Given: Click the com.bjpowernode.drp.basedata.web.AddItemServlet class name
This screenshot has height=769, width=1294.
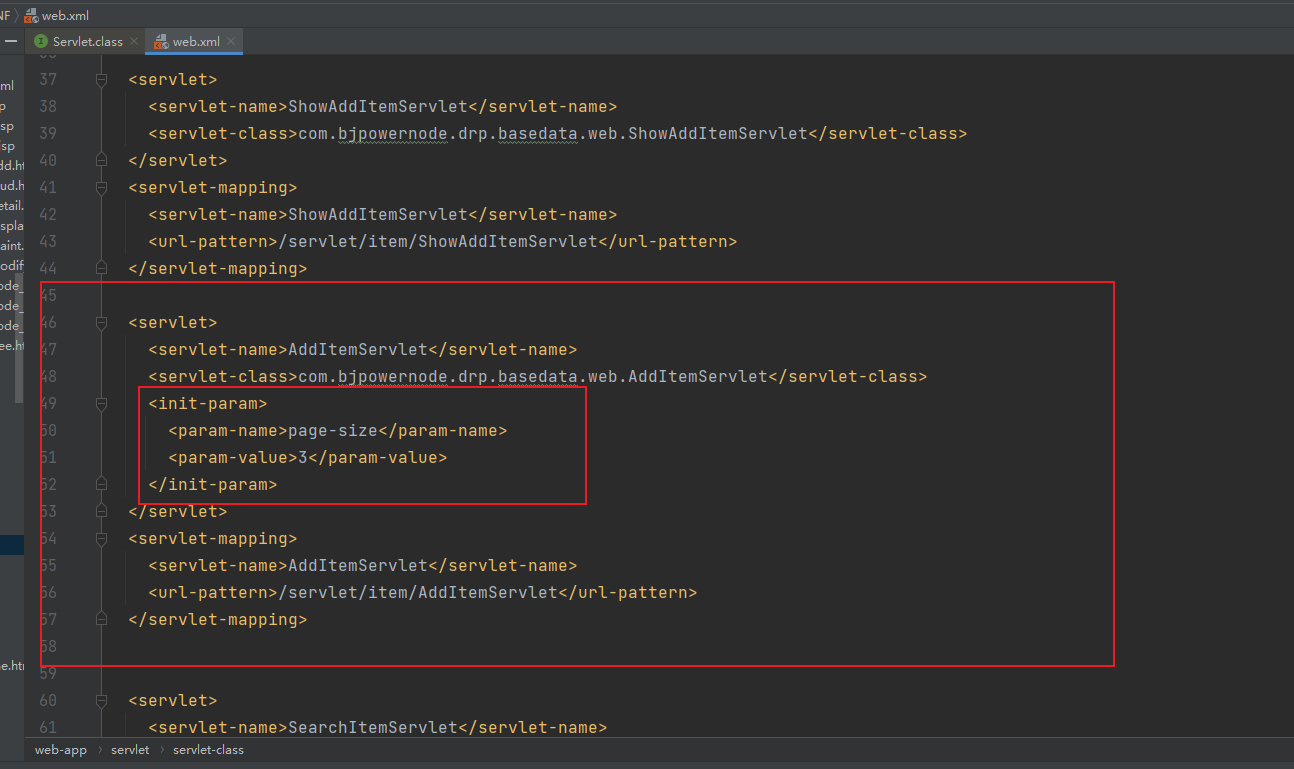Looking at the screenshot, I should (x=533, y=377).
